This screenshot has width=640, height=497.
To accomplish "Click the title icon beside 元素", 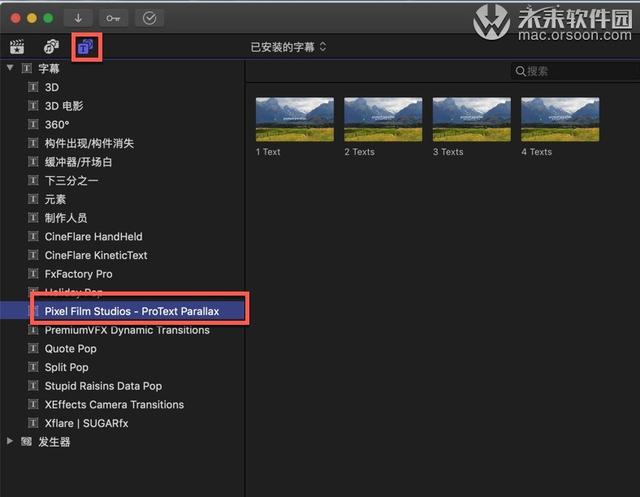I will pyautogui.click(x=33, y=199).
